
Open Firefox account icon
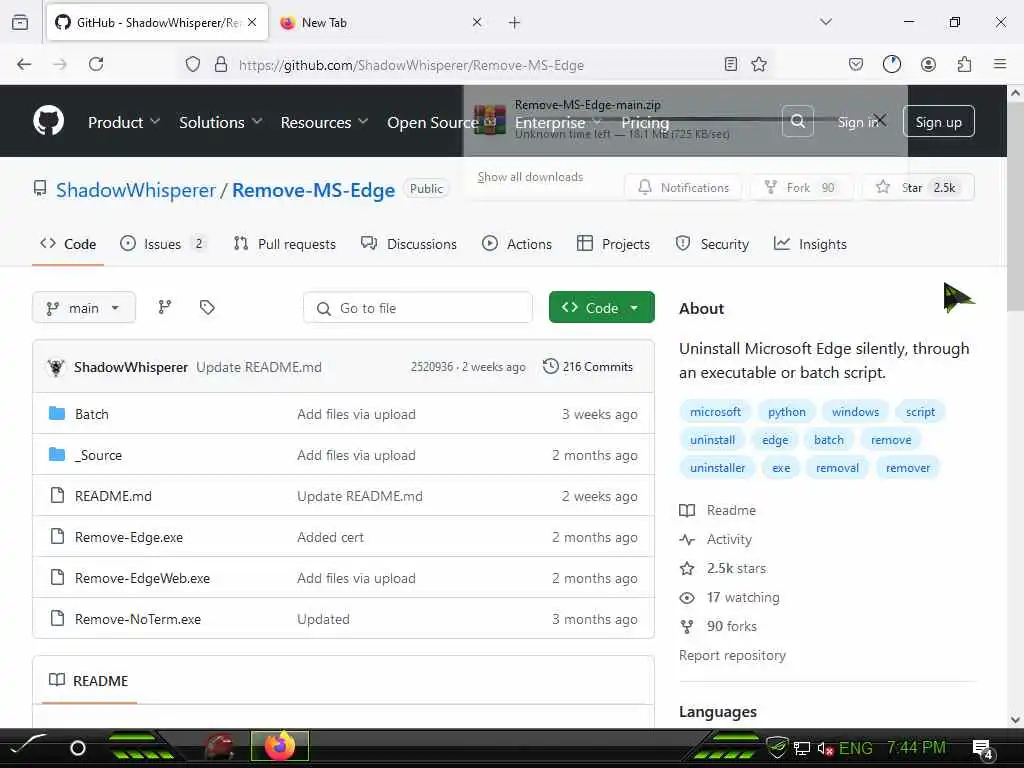click(x=928, y=64)
